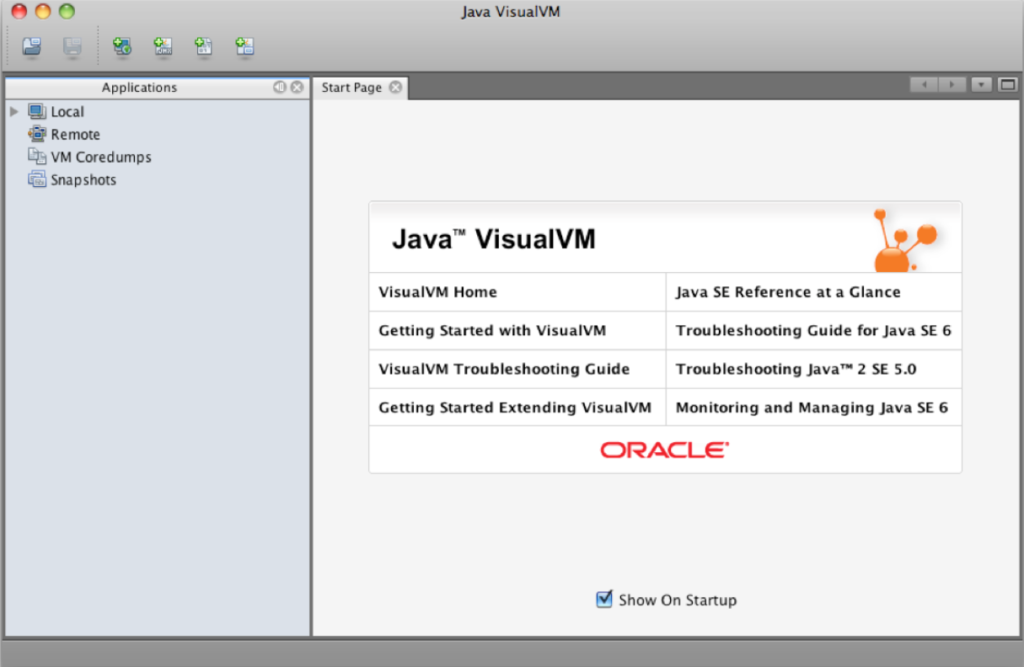Open VisualVM Troubleshooting Guide link
This screenshot has height=667, width=1024.
point(504,369)
